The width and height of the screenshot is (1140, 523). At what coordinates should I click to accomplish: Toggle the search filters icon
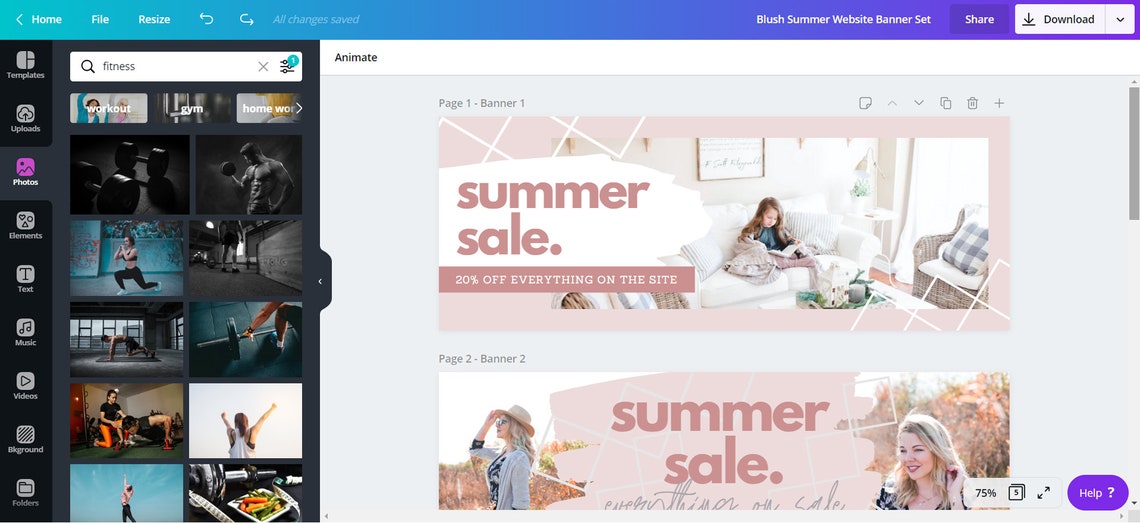[x=288, y=66]
